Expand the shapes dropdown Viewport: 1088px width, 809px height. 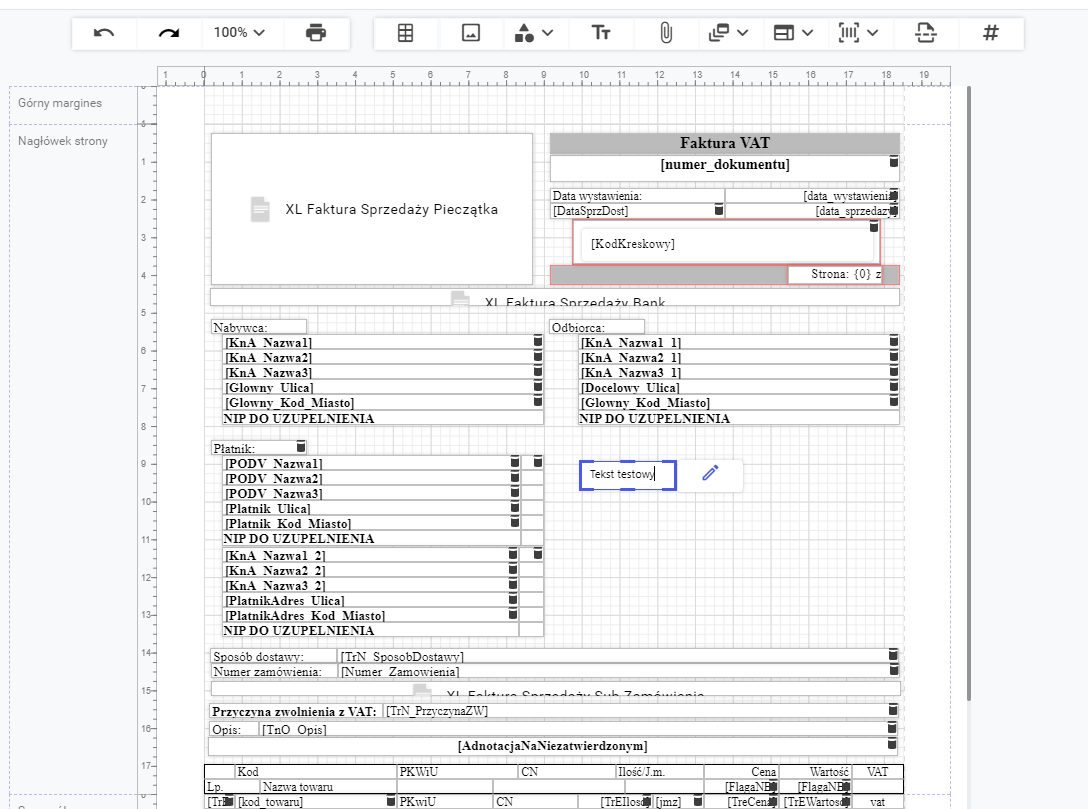[535, 33]
